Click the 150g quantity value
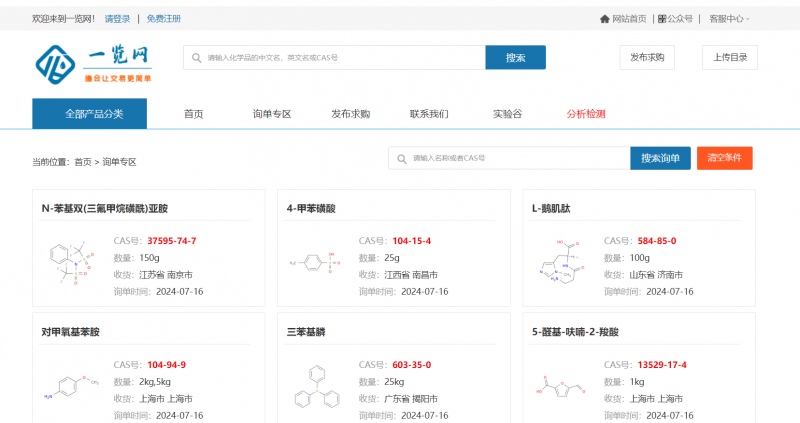Viewport: 800px width, 423px height. coord(149,258)
